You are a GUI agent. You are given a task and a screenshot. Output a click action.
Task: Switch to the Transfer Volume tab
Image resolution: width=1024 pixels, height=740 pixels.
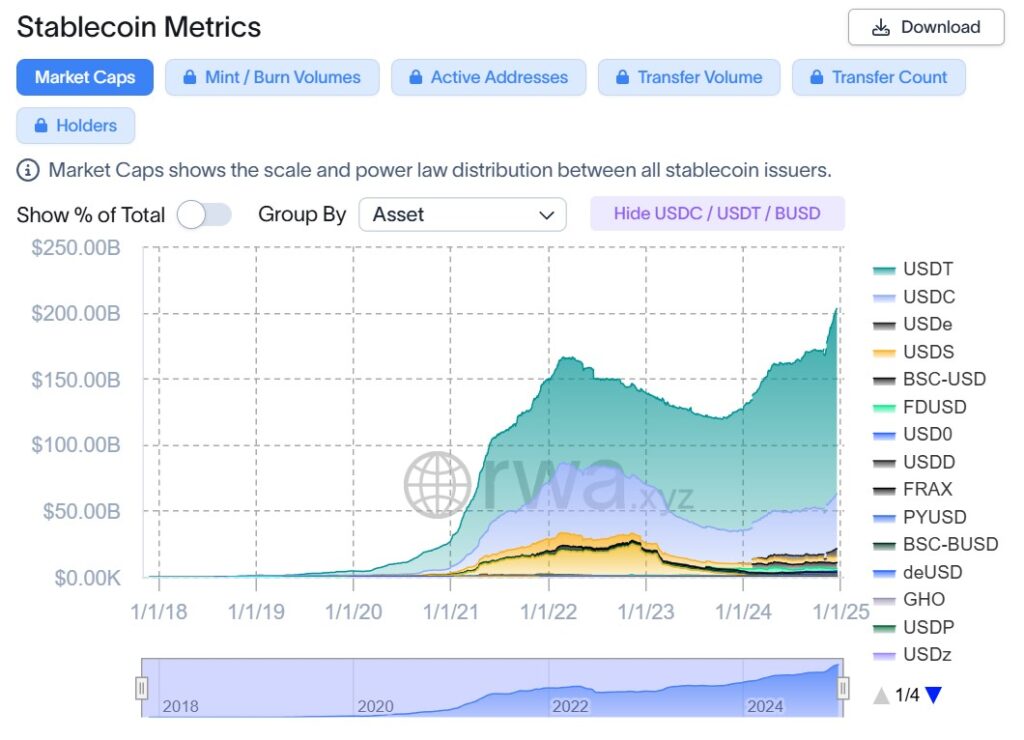[690, 78]
